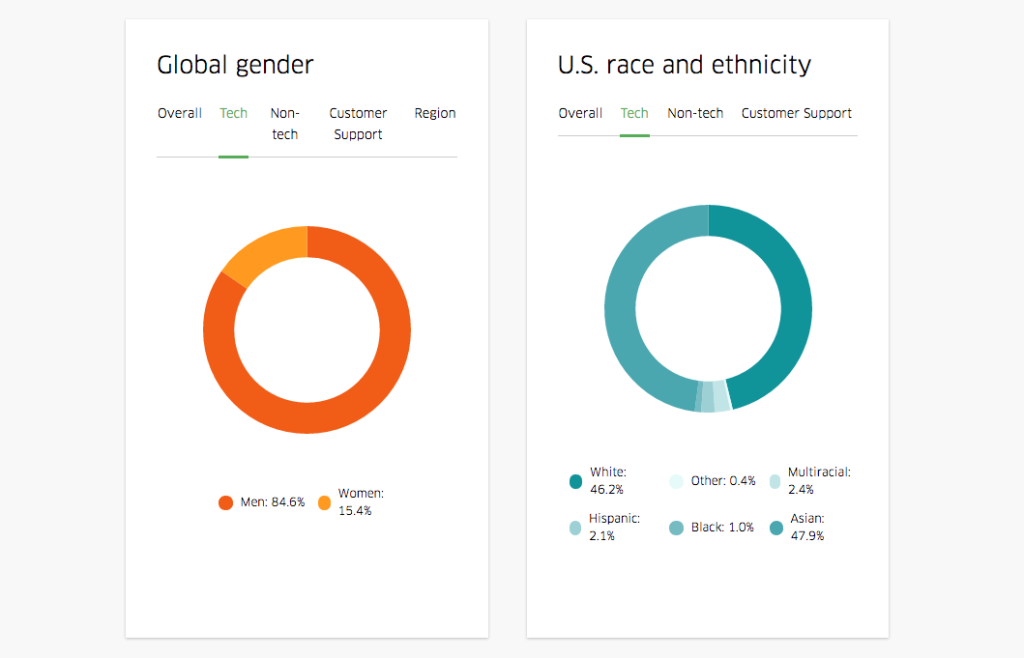Click the Other 0.4% legend dot
This screenshot has height=658, width=1024.
676,482
